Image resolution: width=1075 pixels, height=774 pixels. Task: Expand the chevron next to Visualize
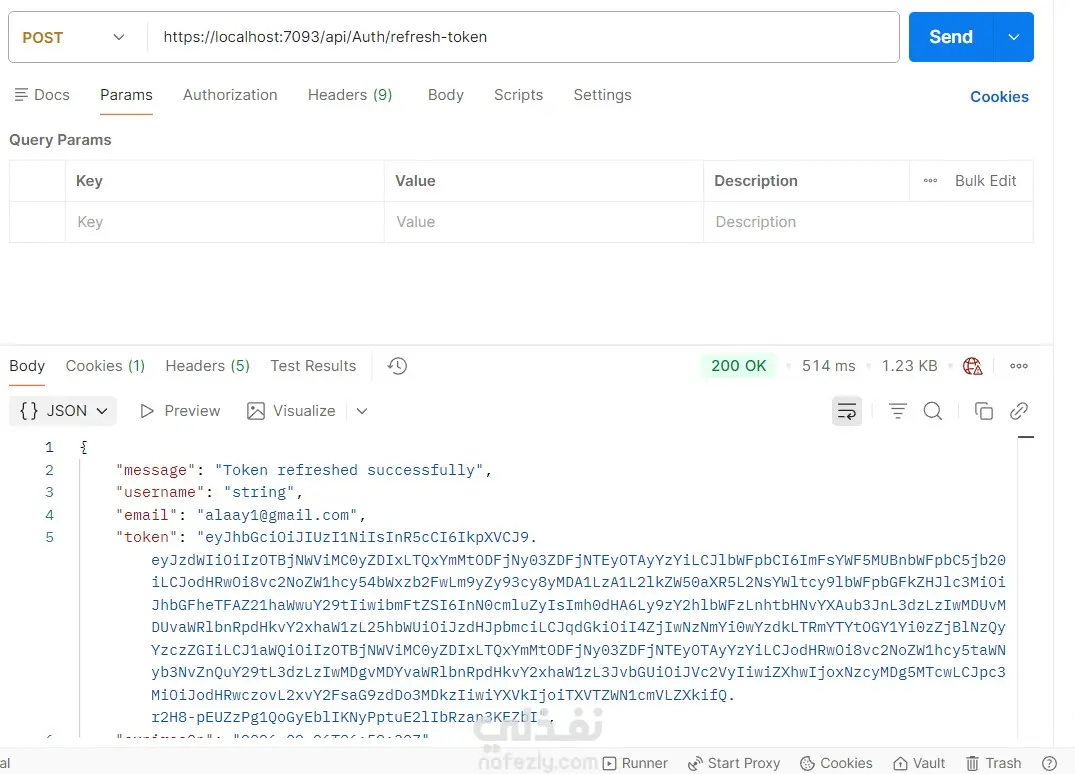coord(362,411)
